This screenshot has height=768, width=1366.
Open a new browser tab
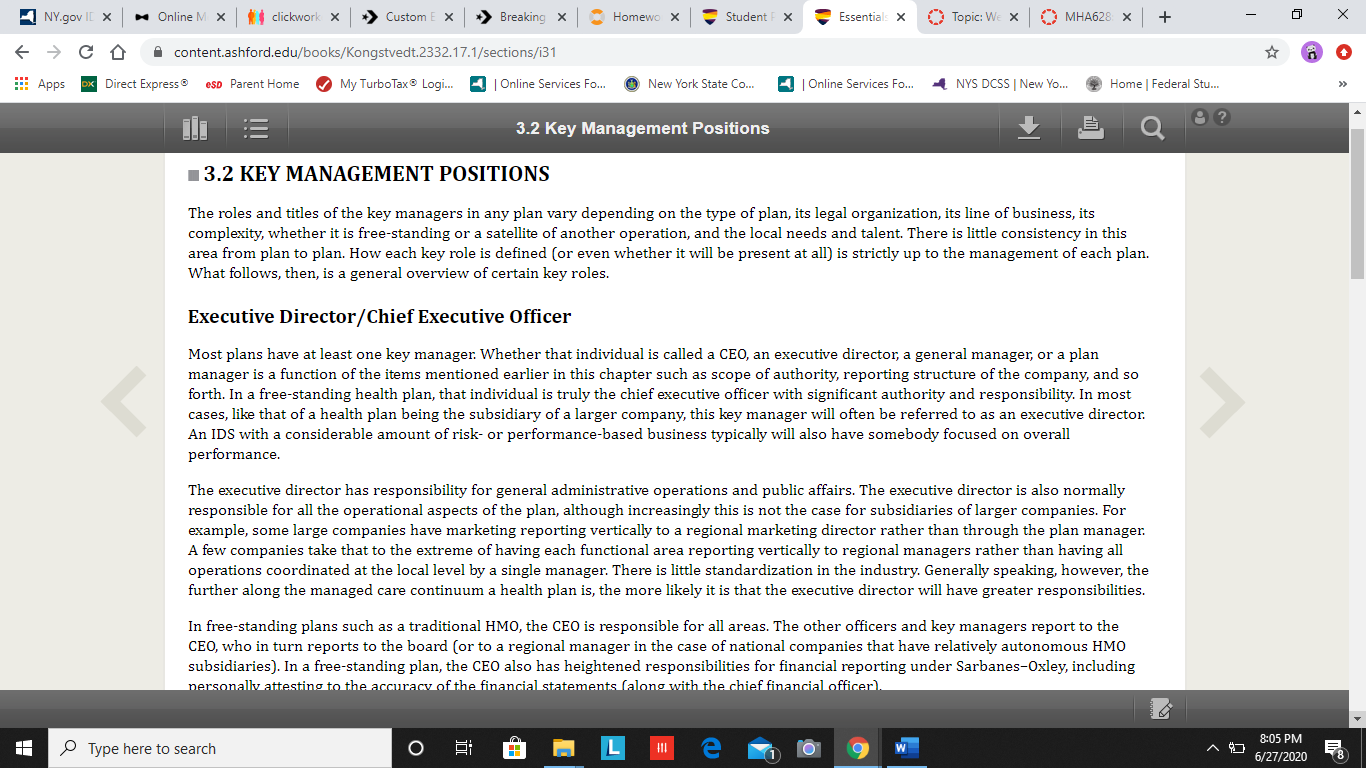[x=1164, y=17]
